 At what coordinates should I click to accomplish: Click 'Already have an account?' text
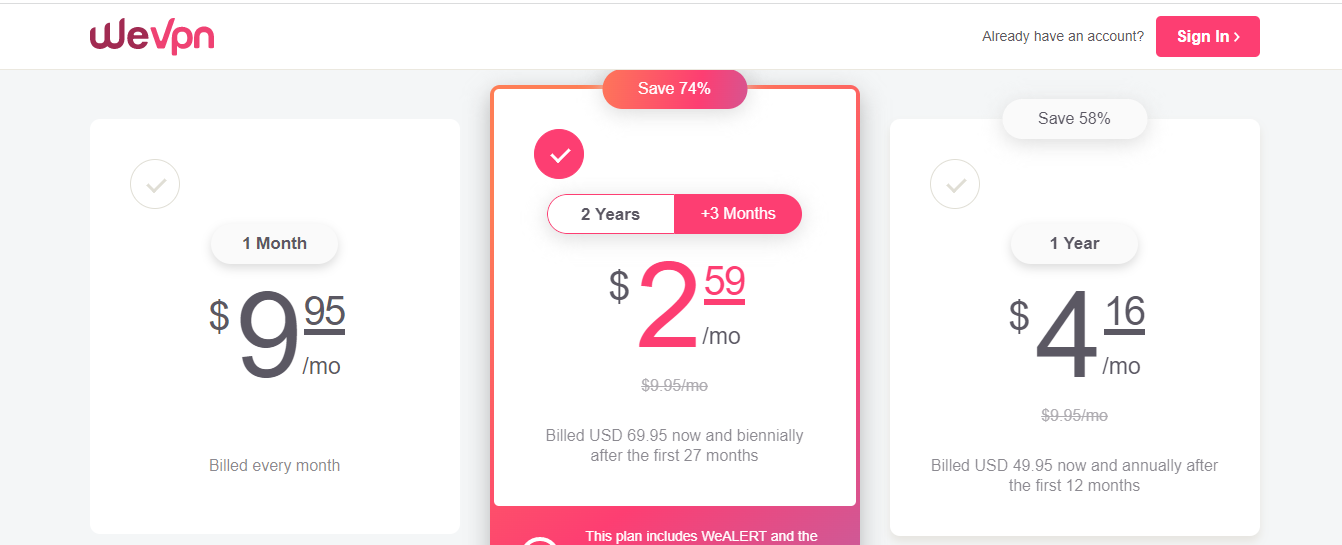tap(1063, 36)
